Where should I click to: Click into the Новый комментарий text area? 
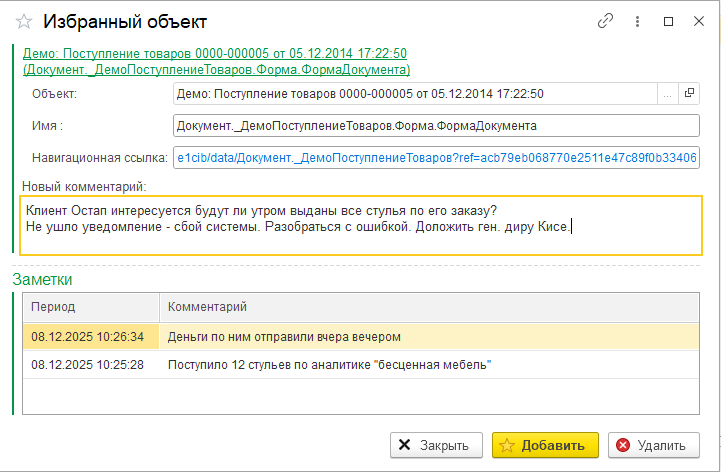tap(361, 225)
